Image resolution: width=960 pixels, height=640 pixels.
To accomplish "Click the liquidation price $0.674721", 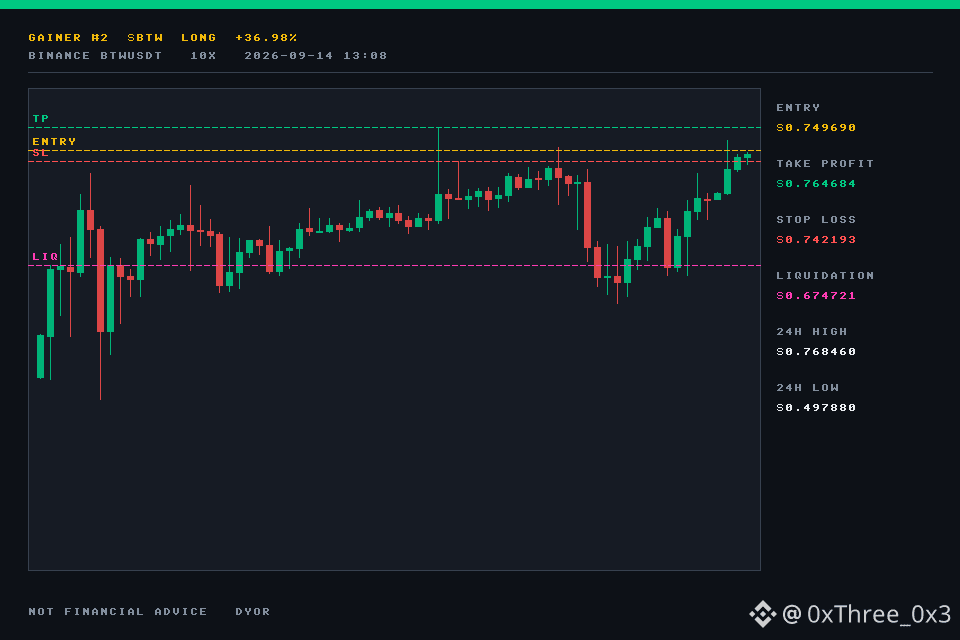I will pos(816,296).
